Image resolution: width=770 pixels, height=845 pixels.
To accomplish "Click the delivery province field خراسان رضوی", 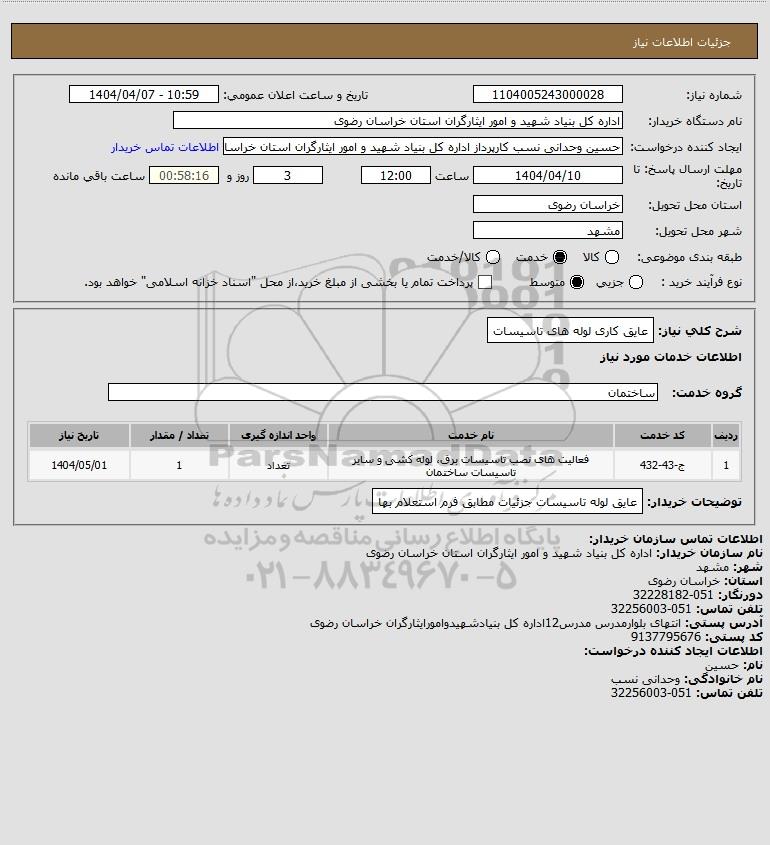I will pos(547,205).
